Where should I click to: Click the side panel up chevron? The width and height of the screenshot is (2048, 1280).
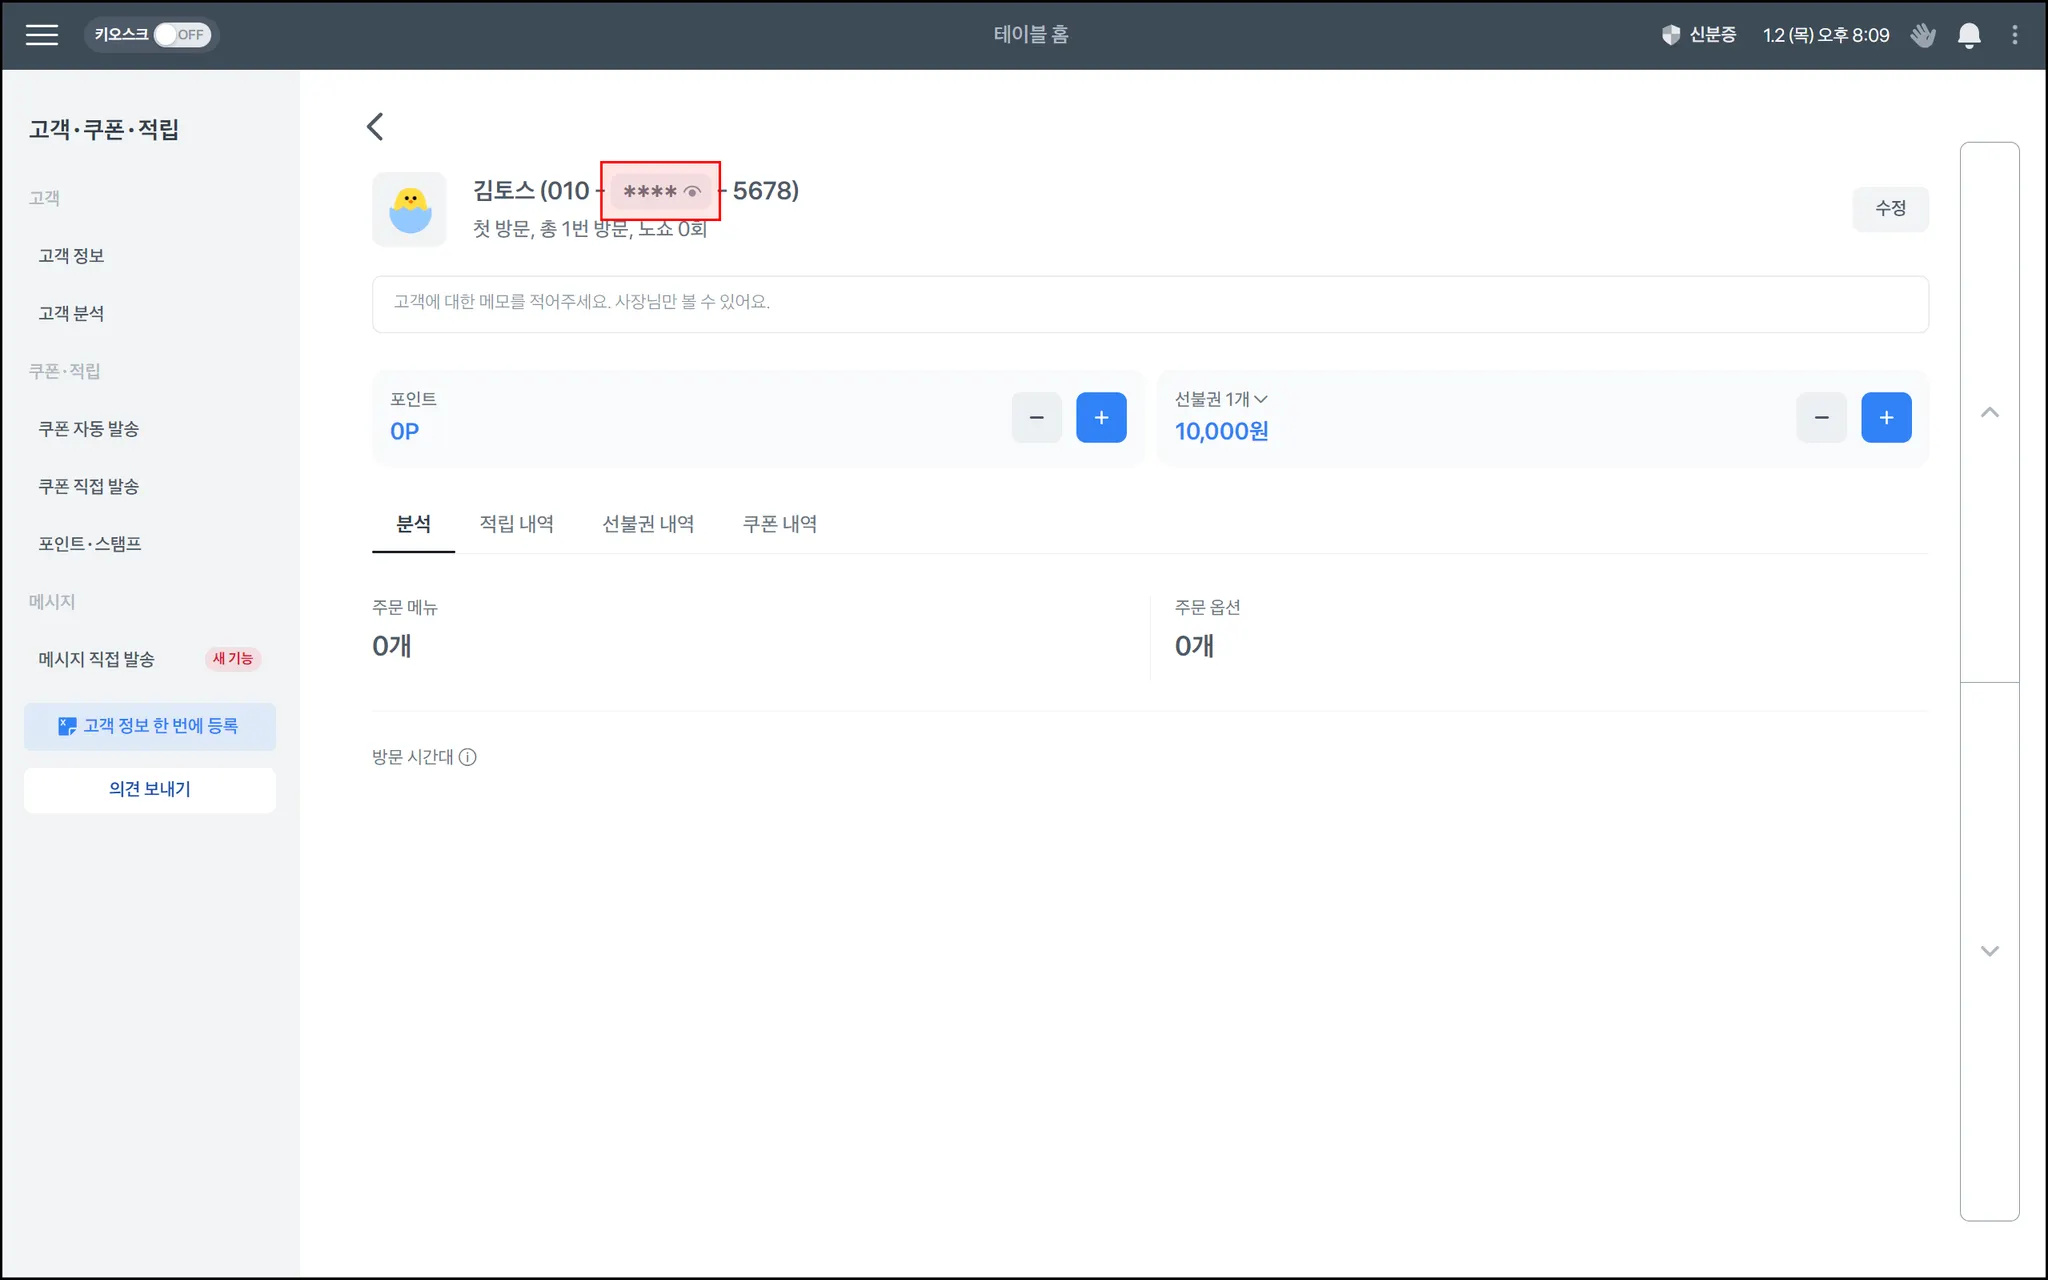point(1989,412)
